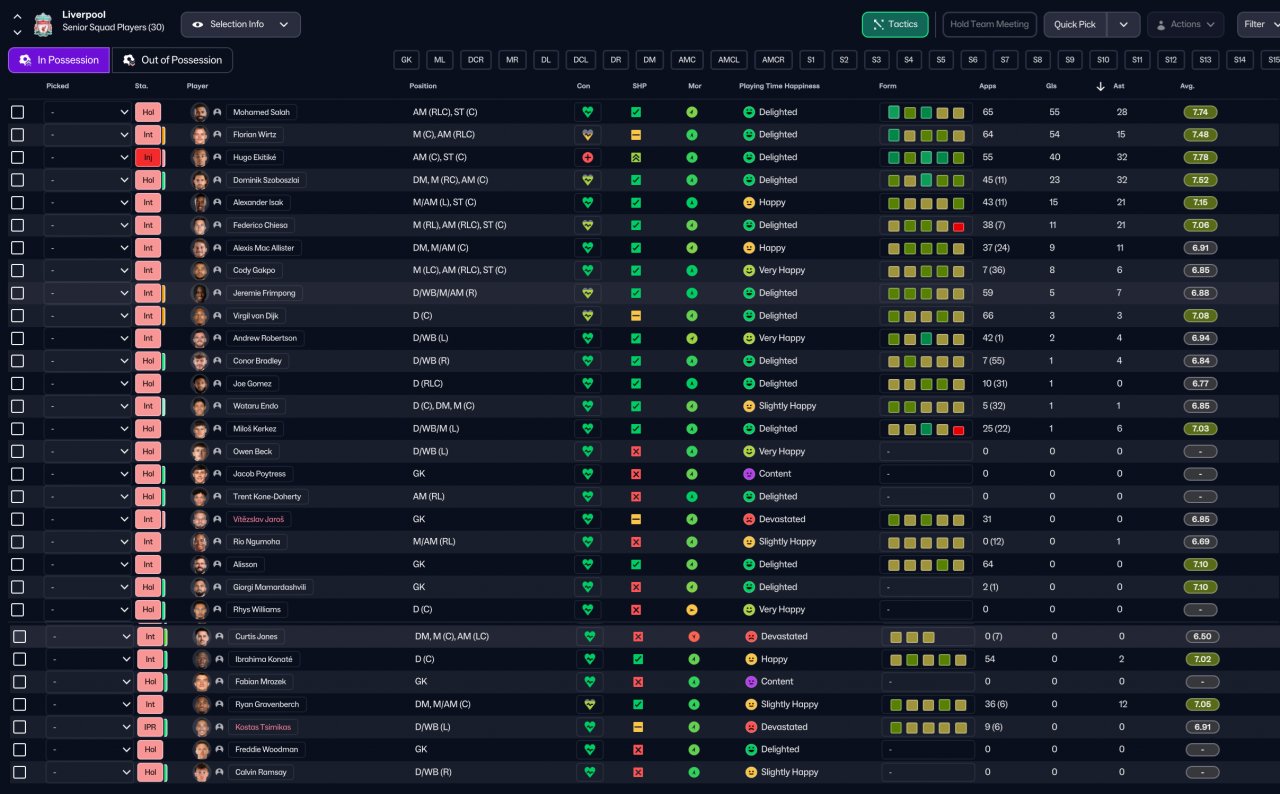The image size is (1280, 794).
Task: Open the Tactics button
Action: coord(894,24)
